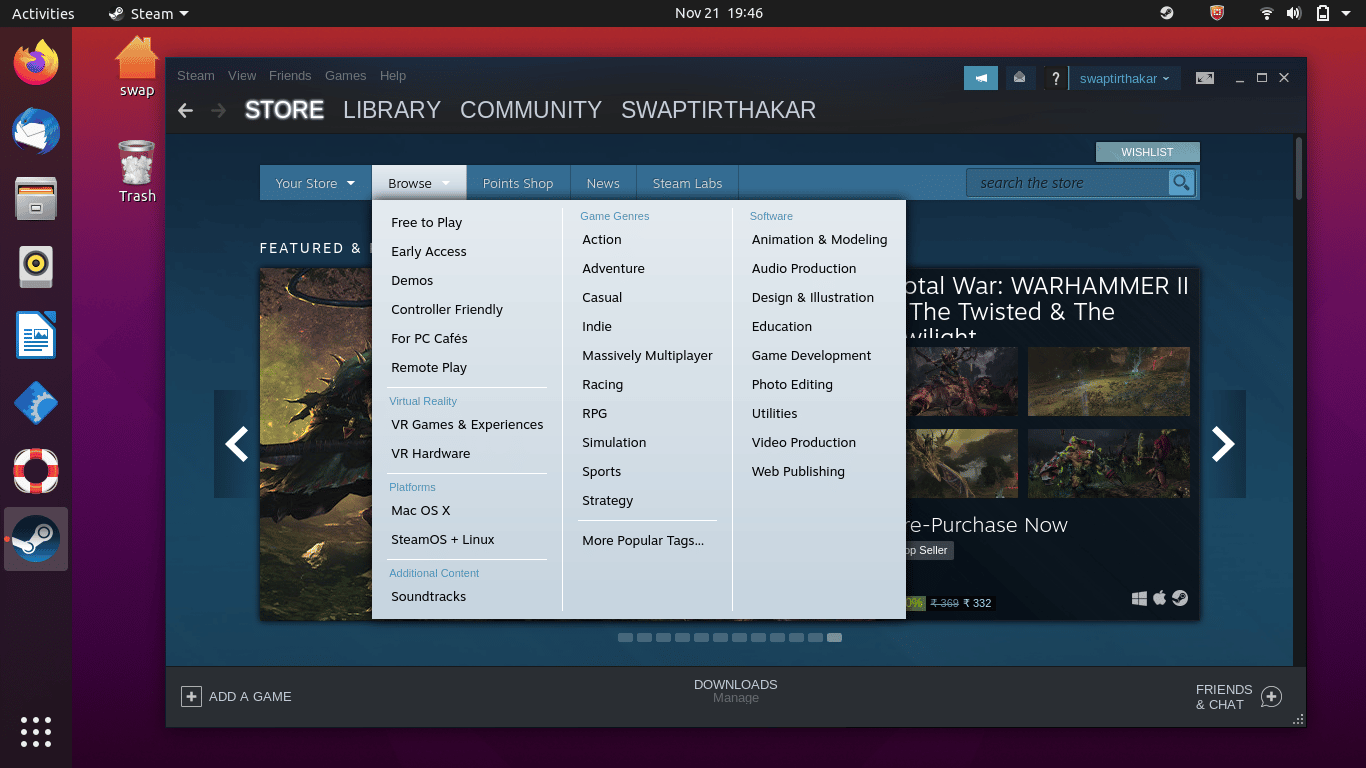Click into the search the store field
This screenshot has width=1366, height=768.
pos(1067,183)
